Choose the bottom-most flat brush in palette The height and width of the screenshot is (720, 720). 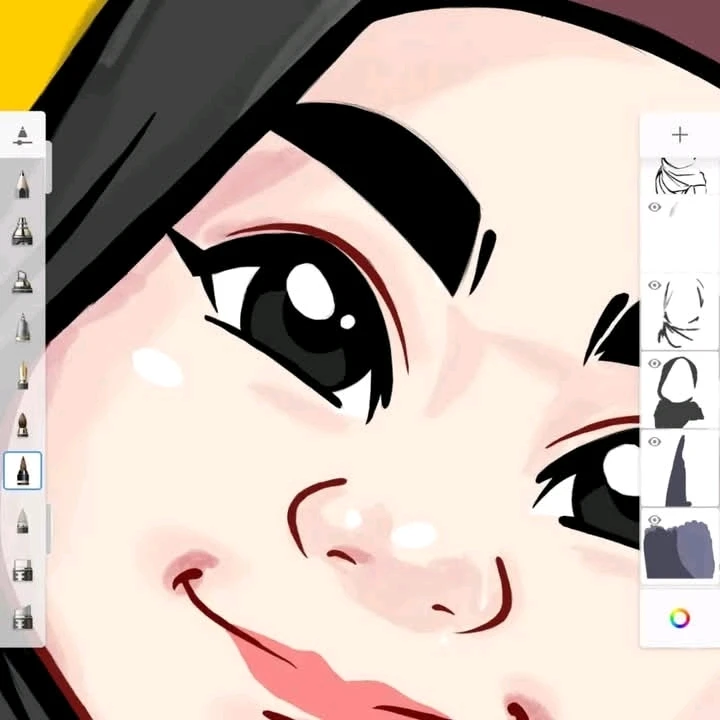22,617
